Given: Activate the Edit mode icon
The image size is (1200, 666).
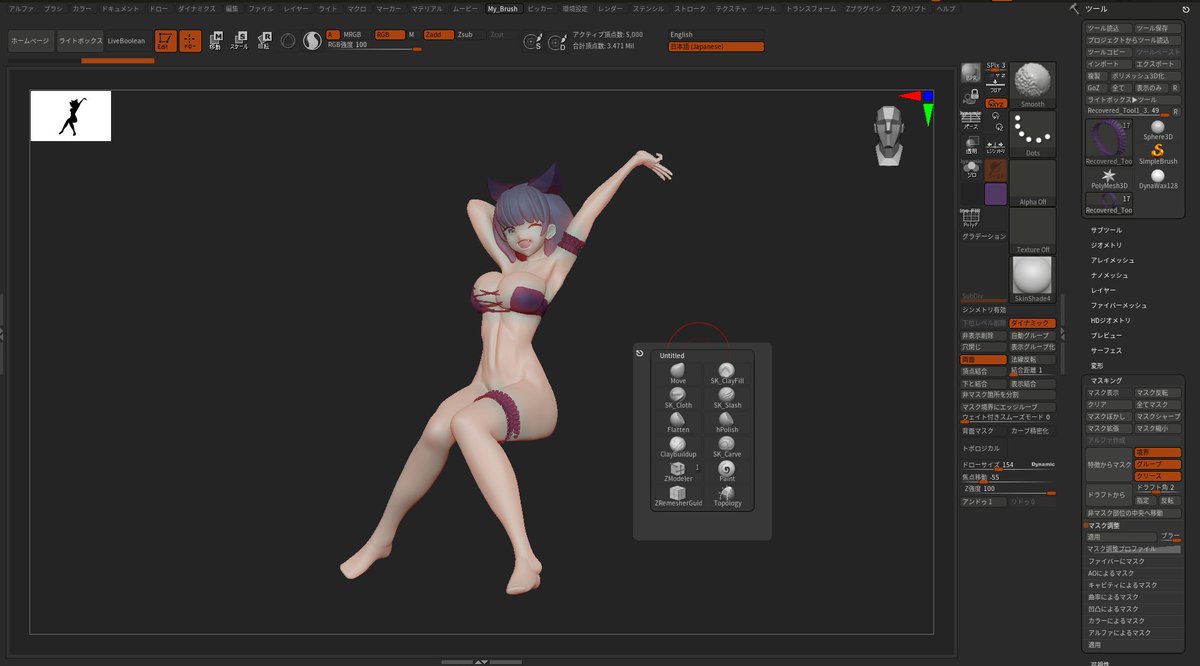Looking at the screenshot, I should coord(165,41).
